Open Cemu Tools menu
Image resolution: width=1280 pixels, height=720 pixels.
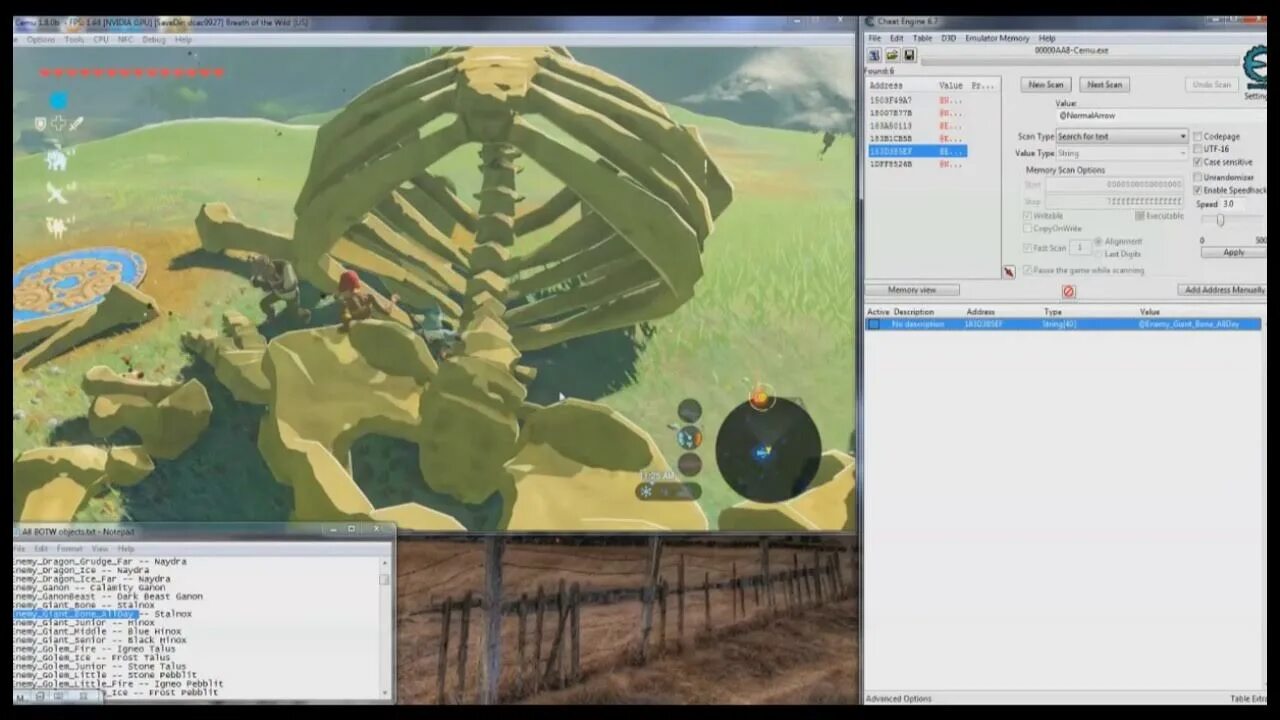click(74, 40)
